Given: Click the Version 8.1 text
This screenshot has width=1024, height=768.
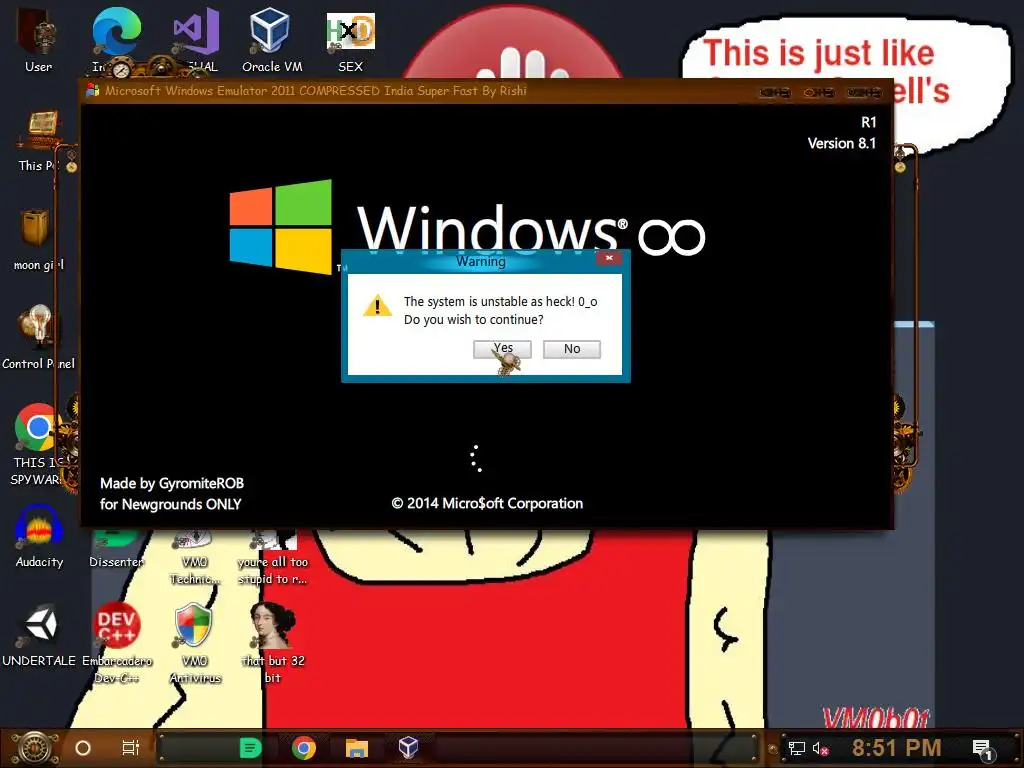Looking at the screenshot, I should point(841,143).
